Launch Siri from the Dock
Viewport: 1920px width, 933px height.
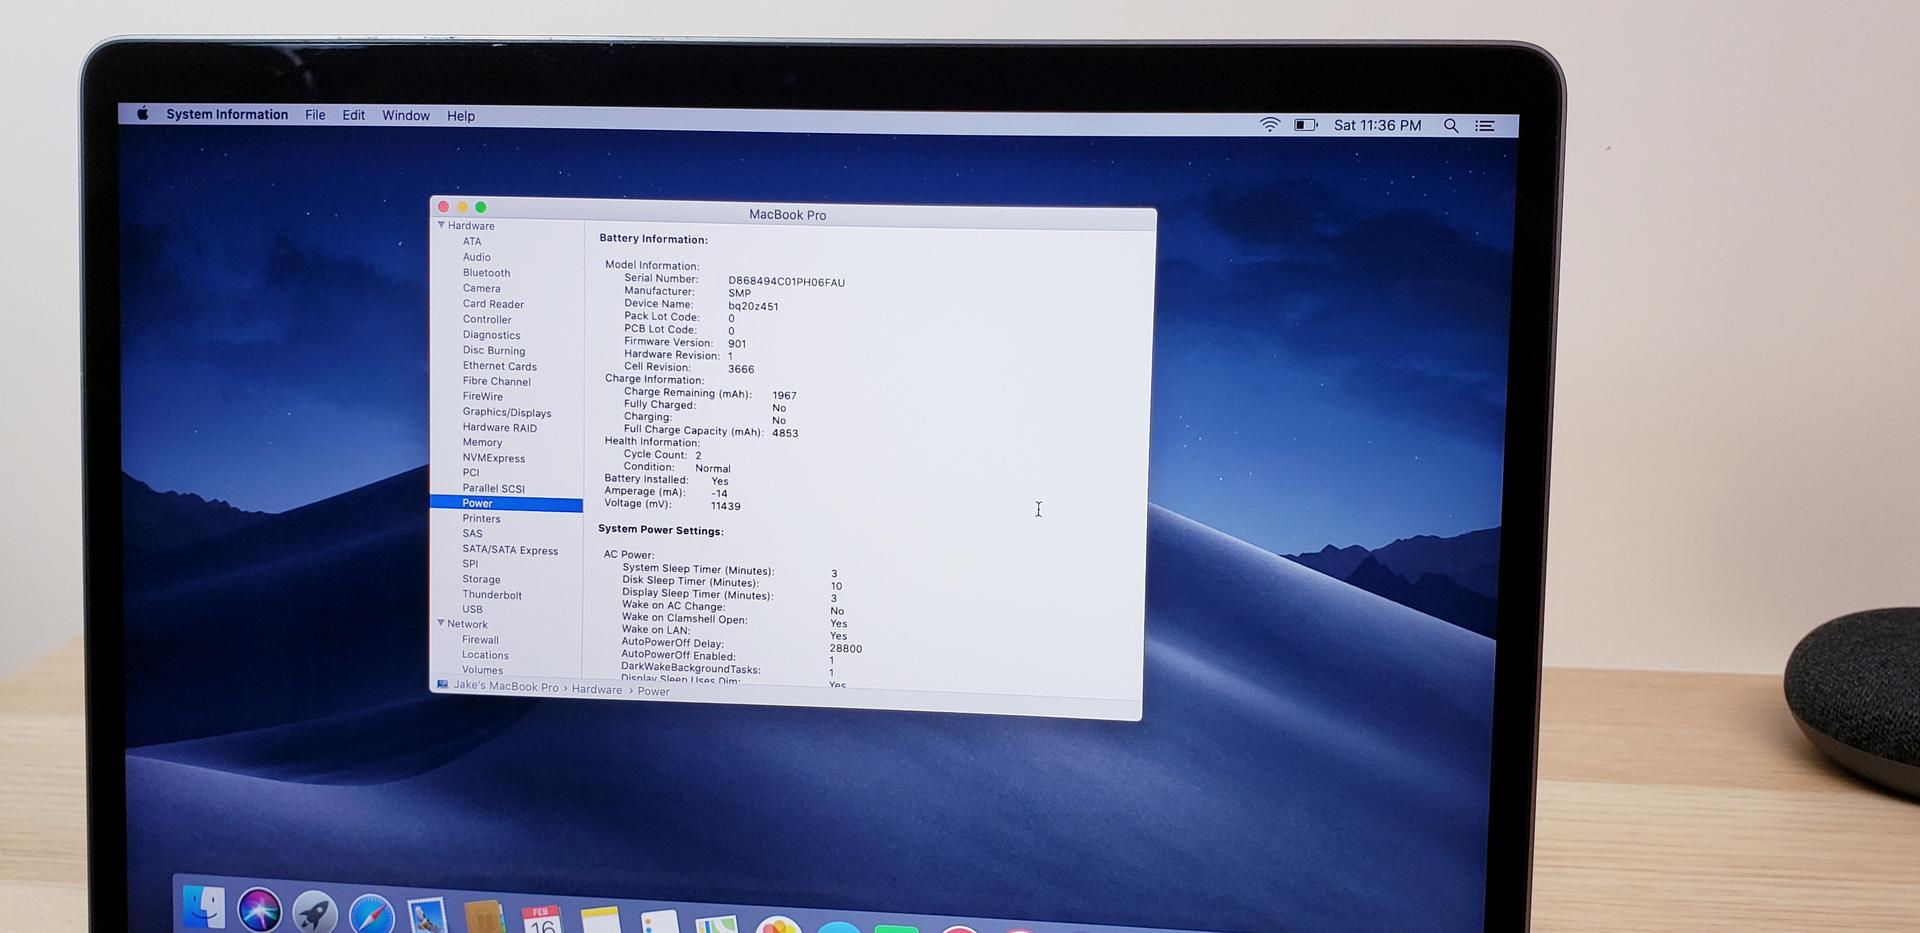pos(259,911)
